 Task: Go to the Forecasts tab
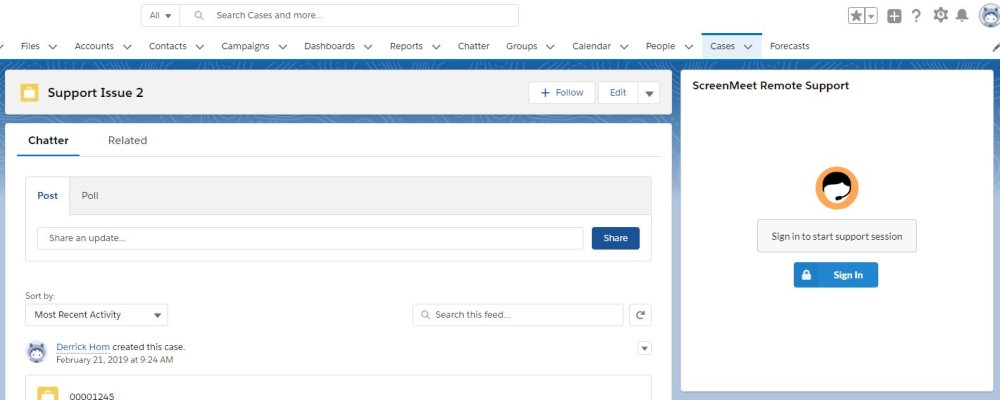coord(790,46)
